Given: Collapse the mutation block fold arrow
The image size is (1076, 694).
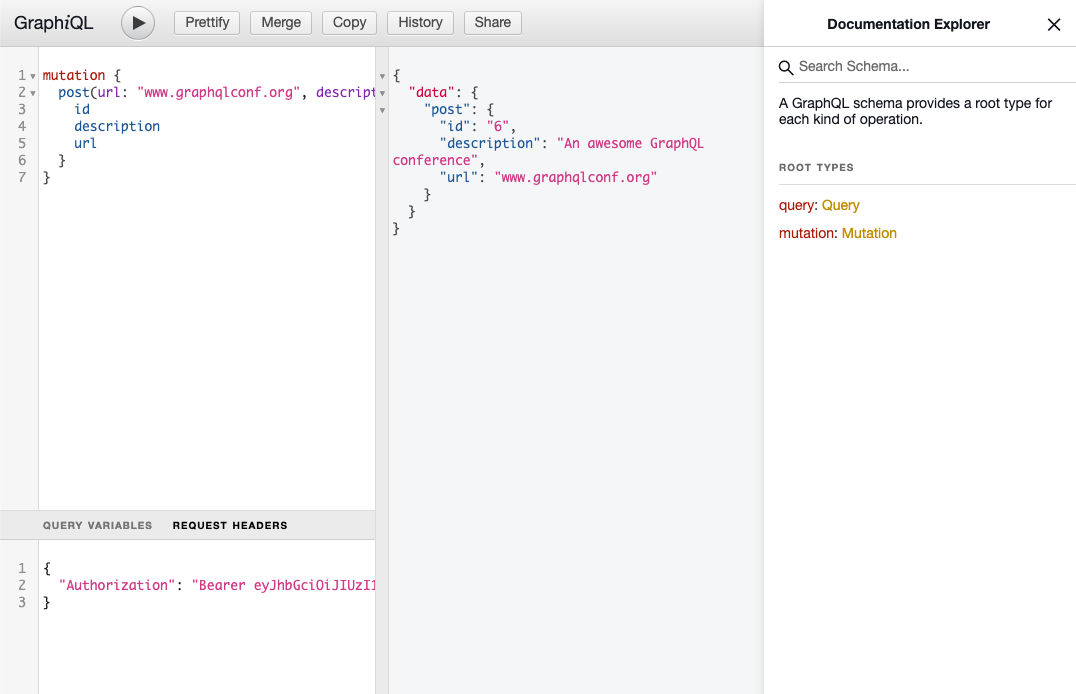Looking at the screenshot, I should point(33,76).
